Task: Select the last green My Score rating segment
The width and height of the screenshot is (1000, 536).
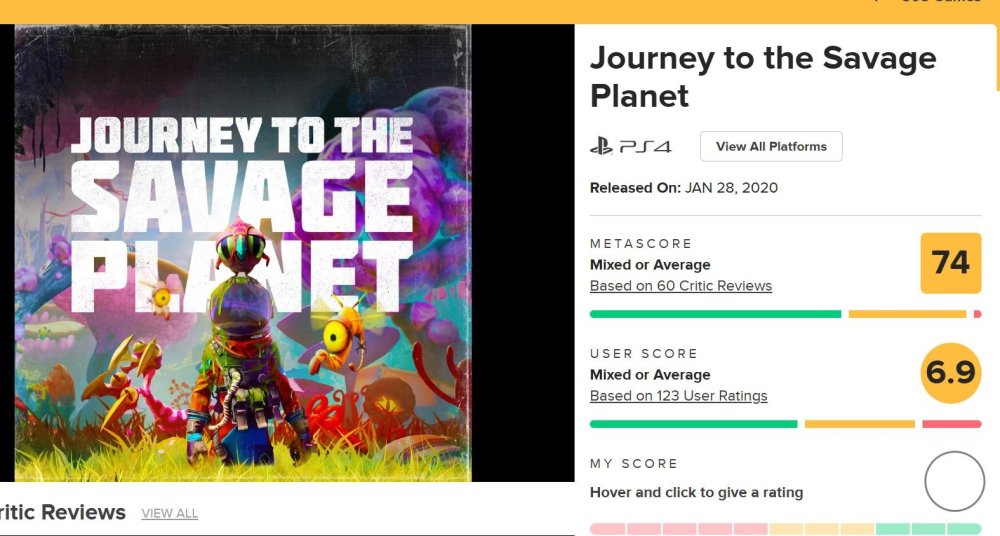Action: [x=964, y=529]
